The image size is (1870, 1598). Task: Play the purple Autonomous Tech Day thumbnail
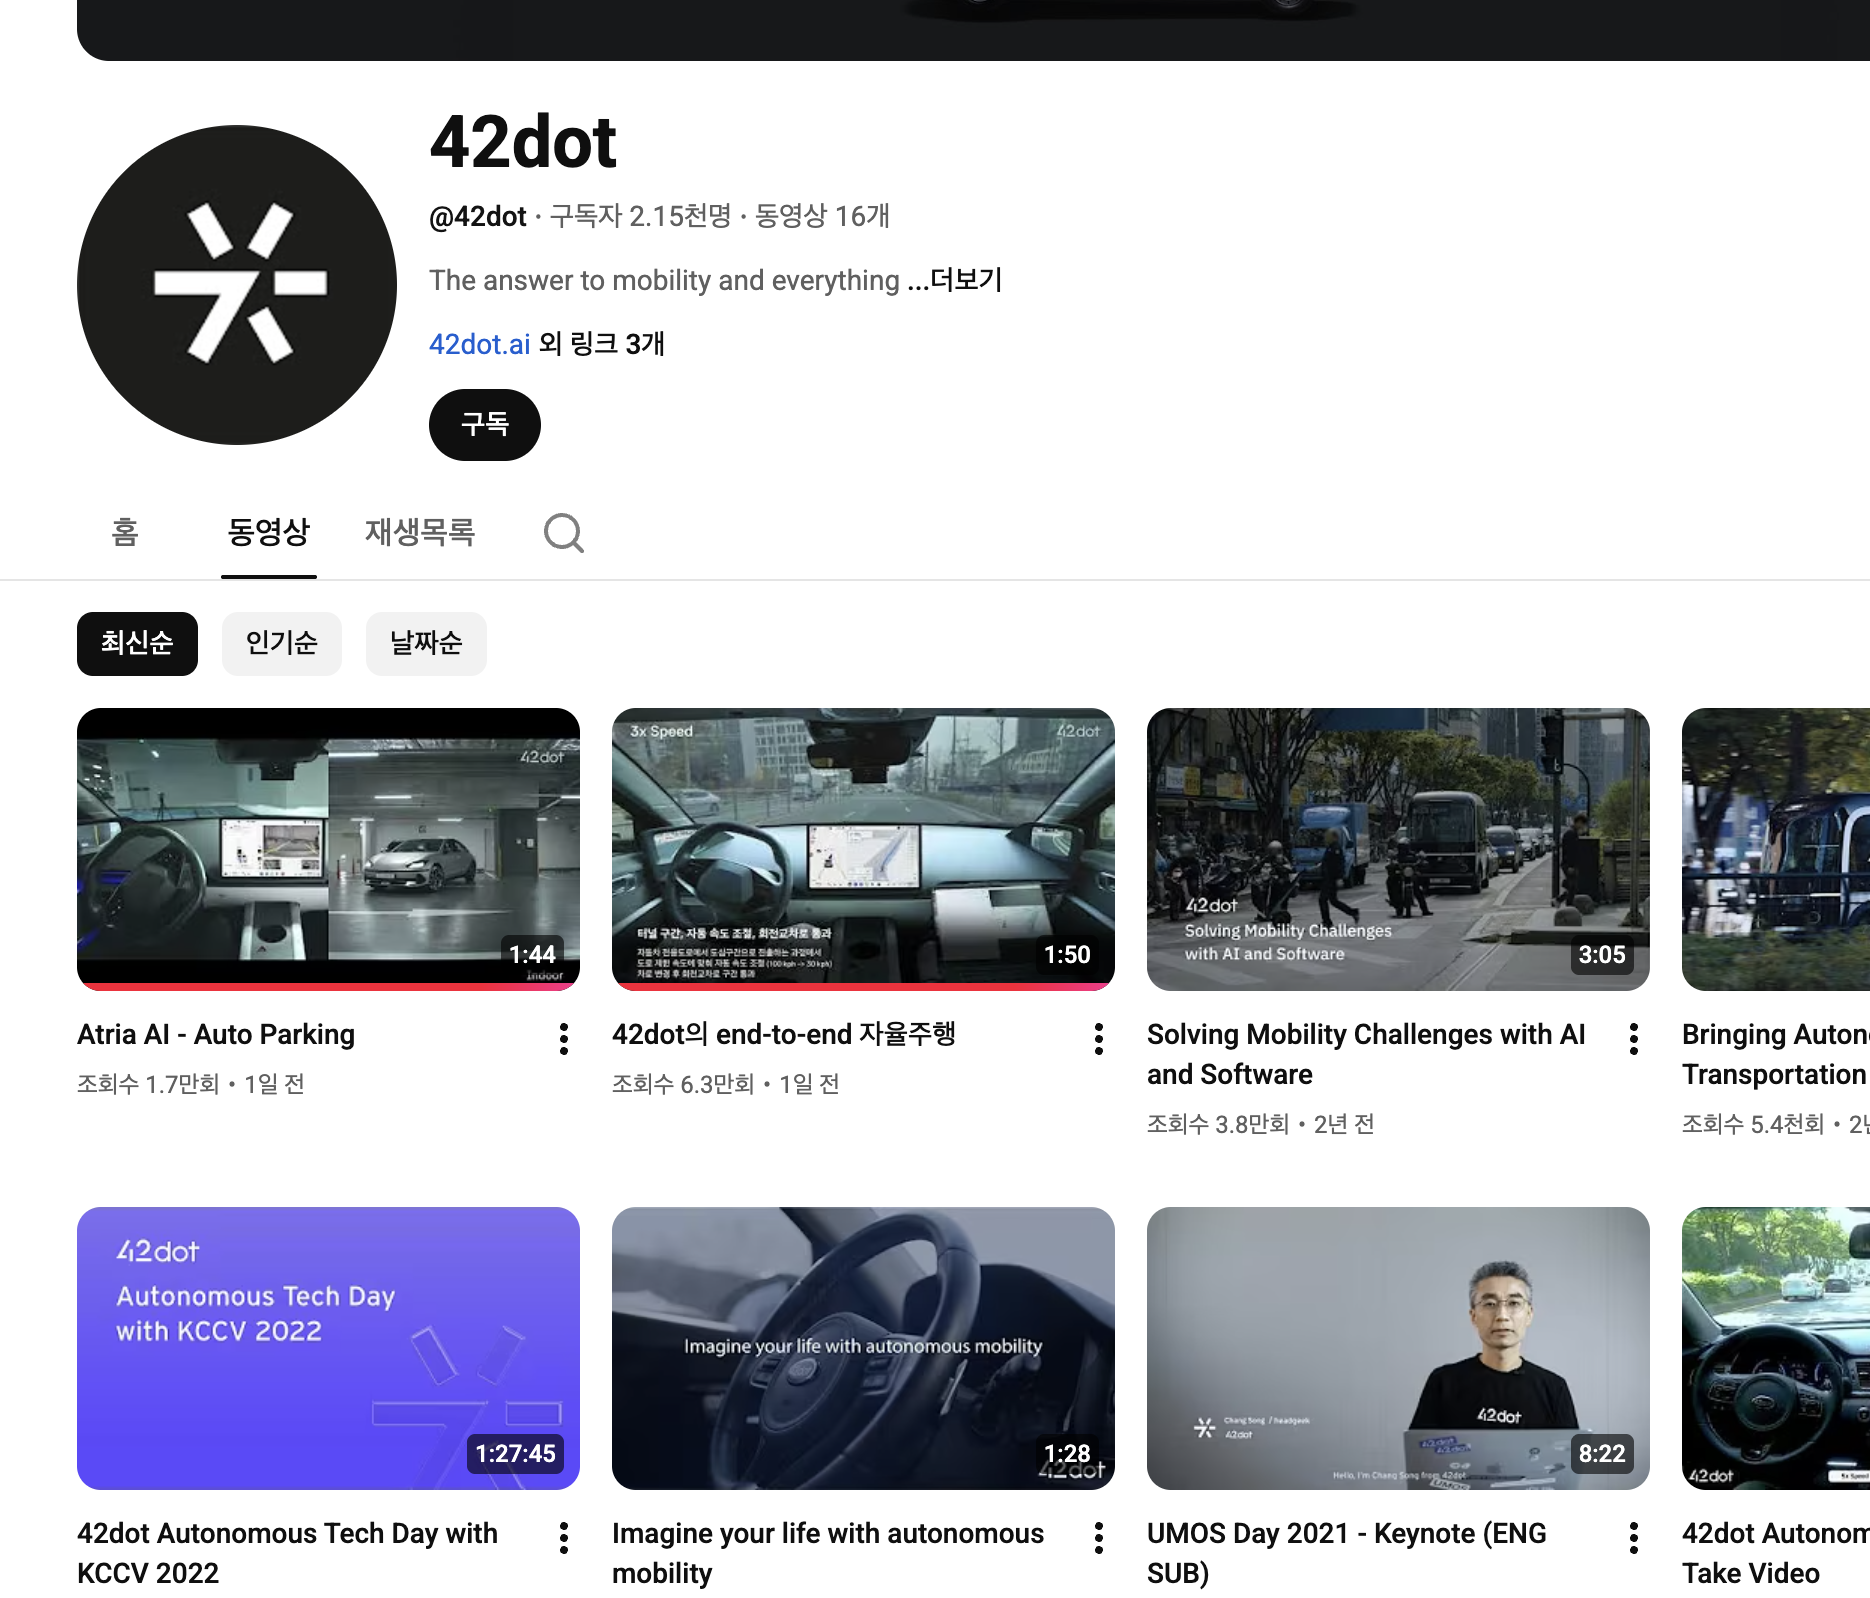[328, 1348]
